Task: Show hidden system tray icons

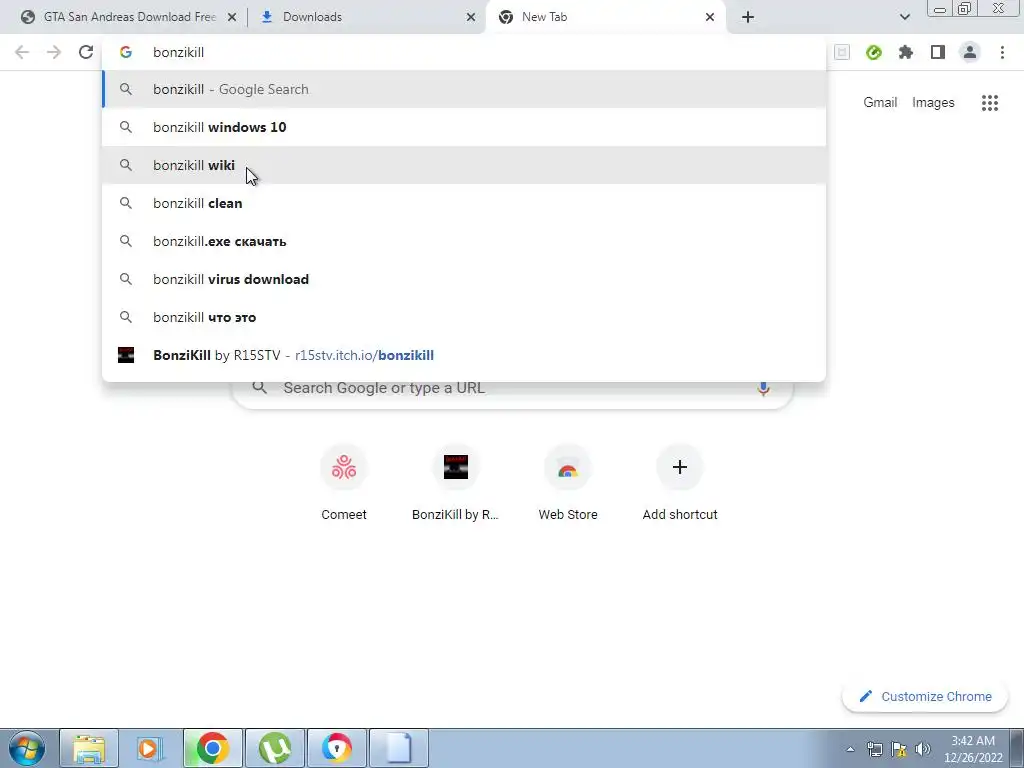Action: pos(850,749)
